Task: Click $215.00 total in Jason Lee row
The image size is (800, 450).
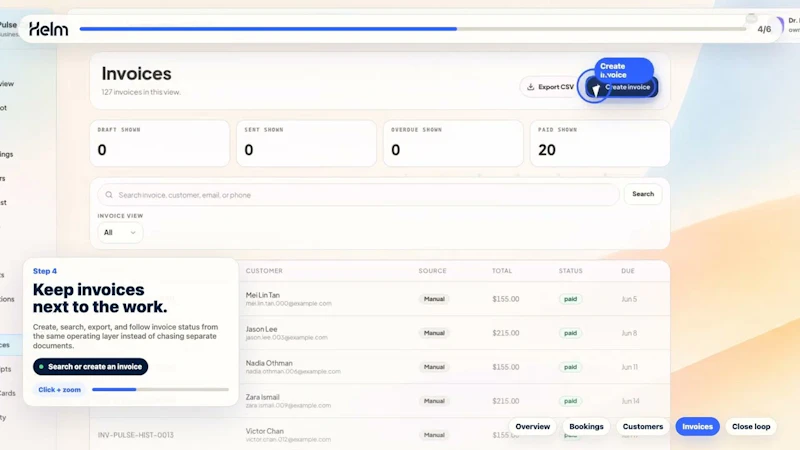Action: coord(506,333)
